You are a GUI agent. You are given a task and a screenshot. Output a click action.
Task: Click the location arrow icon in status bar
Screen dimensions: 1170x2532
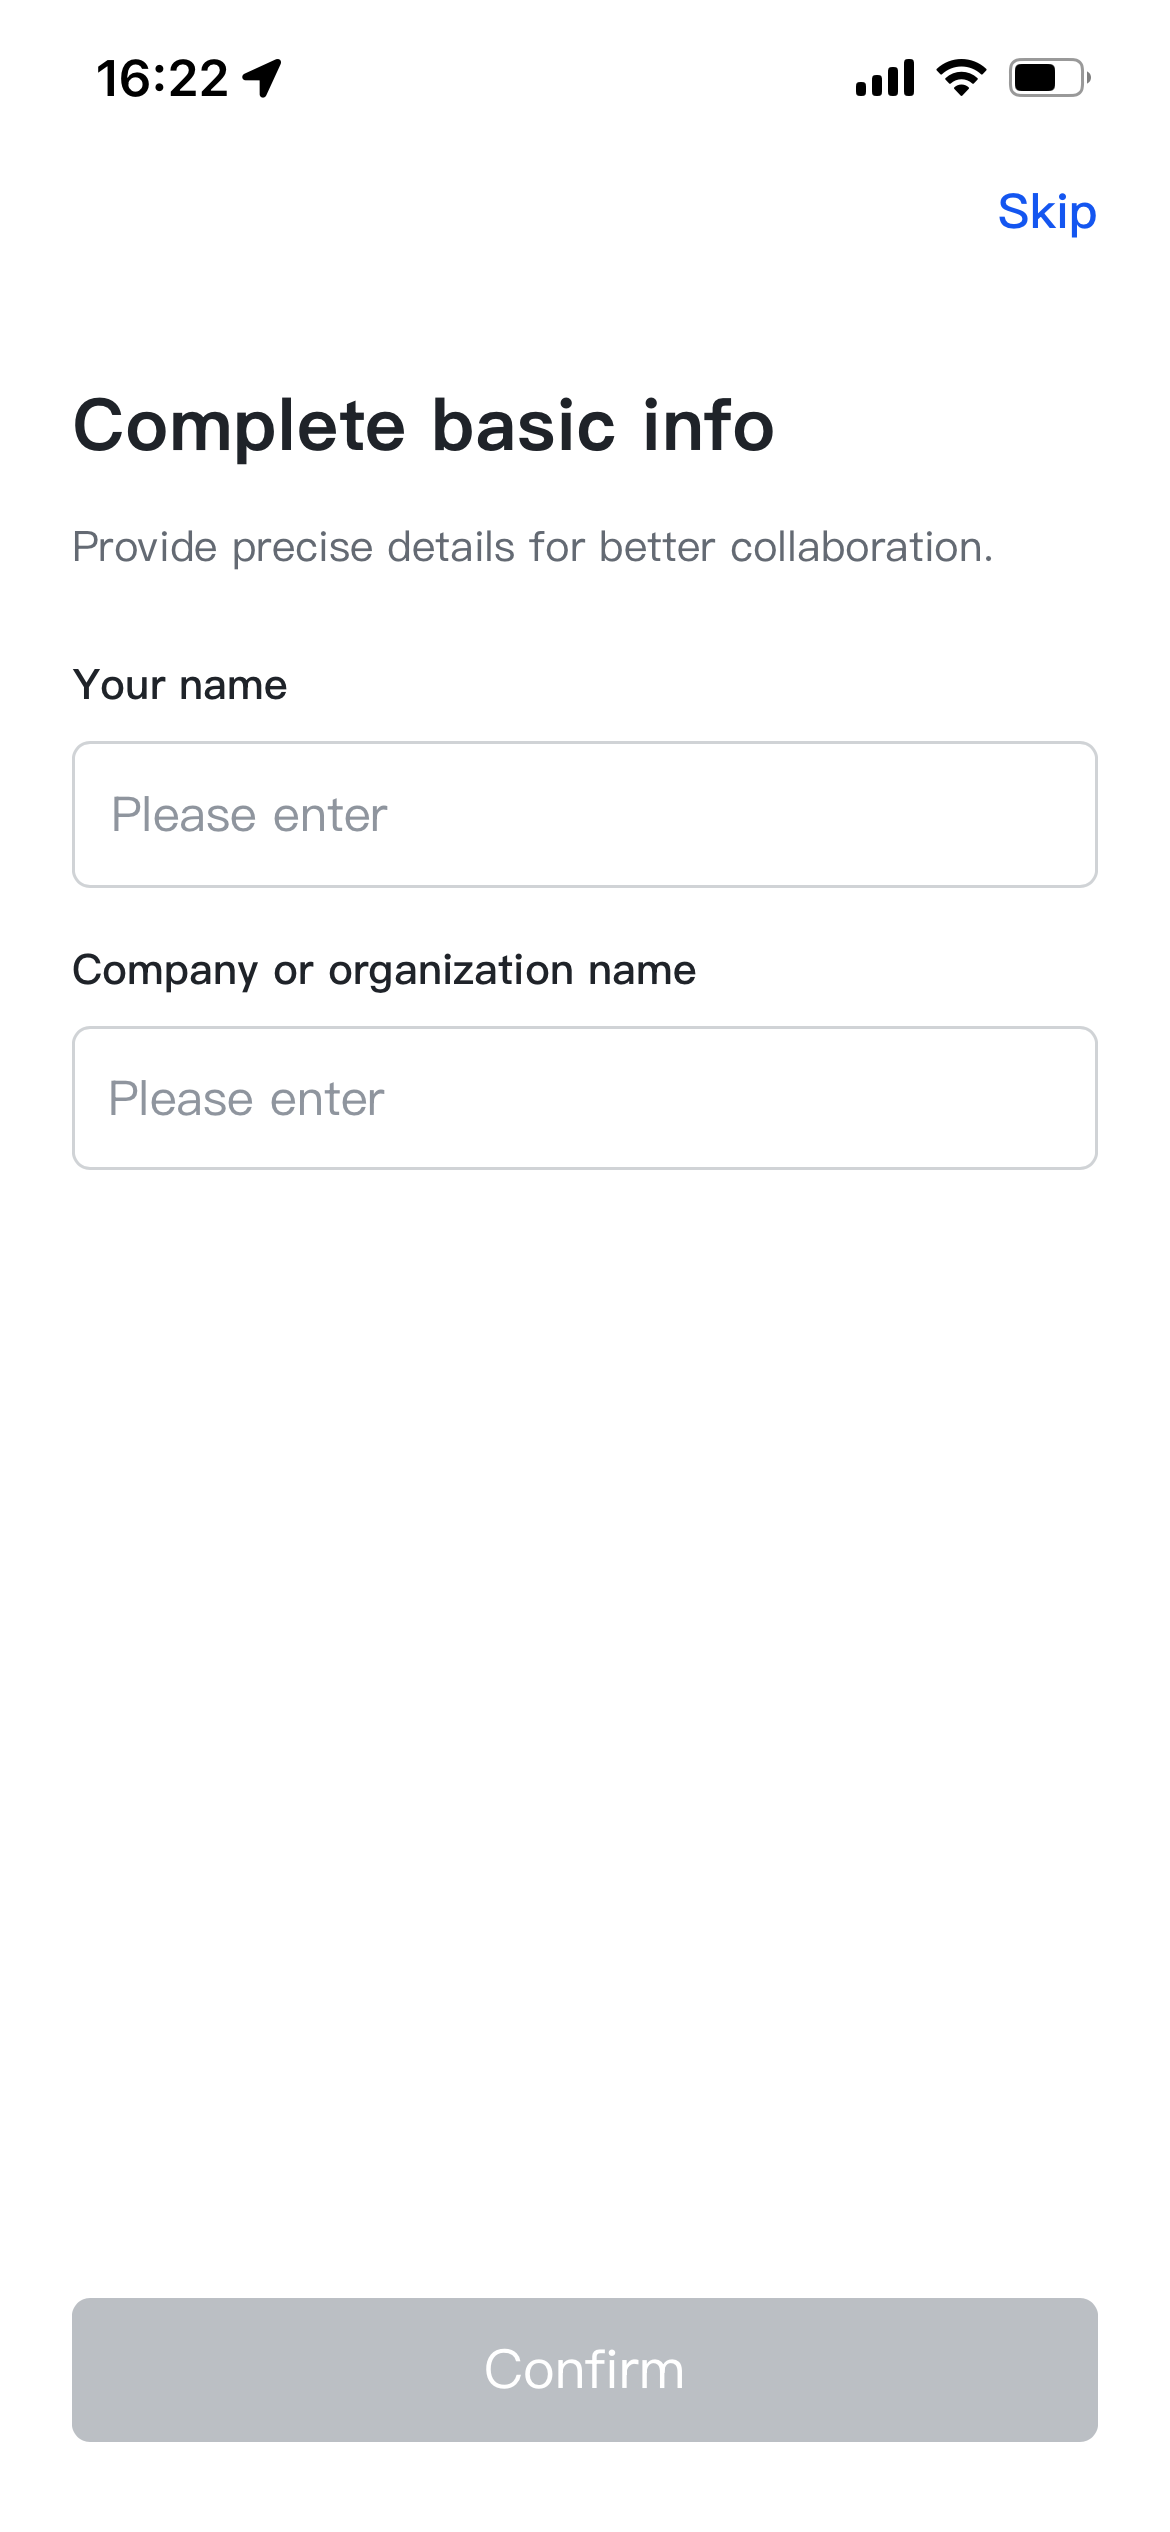coord(258,75)
